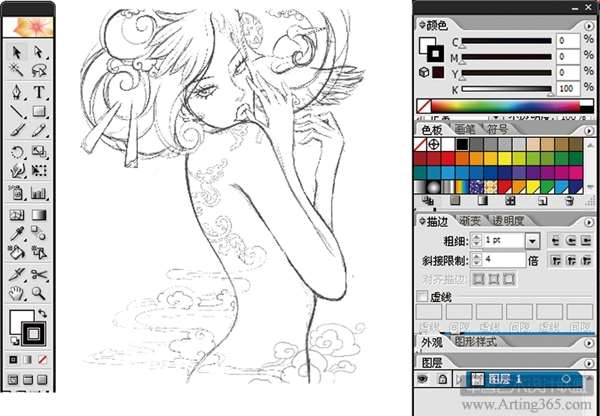600x416 pixels.
Task: Set None mode below fill/stroke in toolbox
Action: 42,359
